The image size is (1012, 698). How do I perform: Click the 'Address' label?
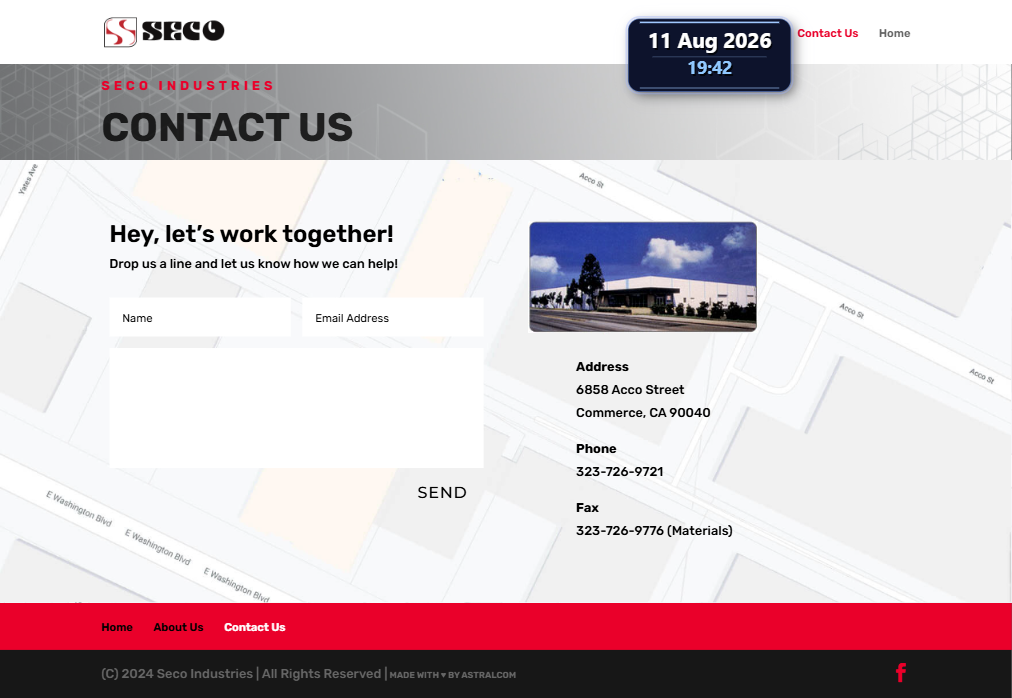[x=602, y=367]
